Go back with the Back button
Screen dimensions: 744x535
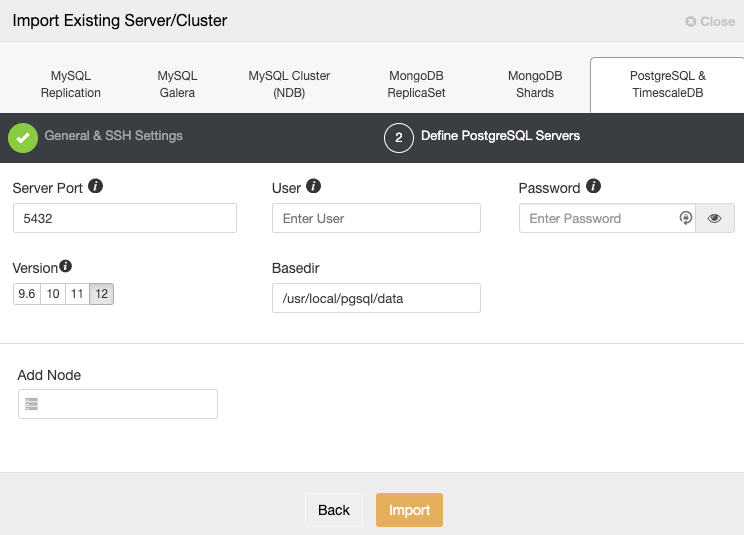pyautogui.click(x=334, y=510)
